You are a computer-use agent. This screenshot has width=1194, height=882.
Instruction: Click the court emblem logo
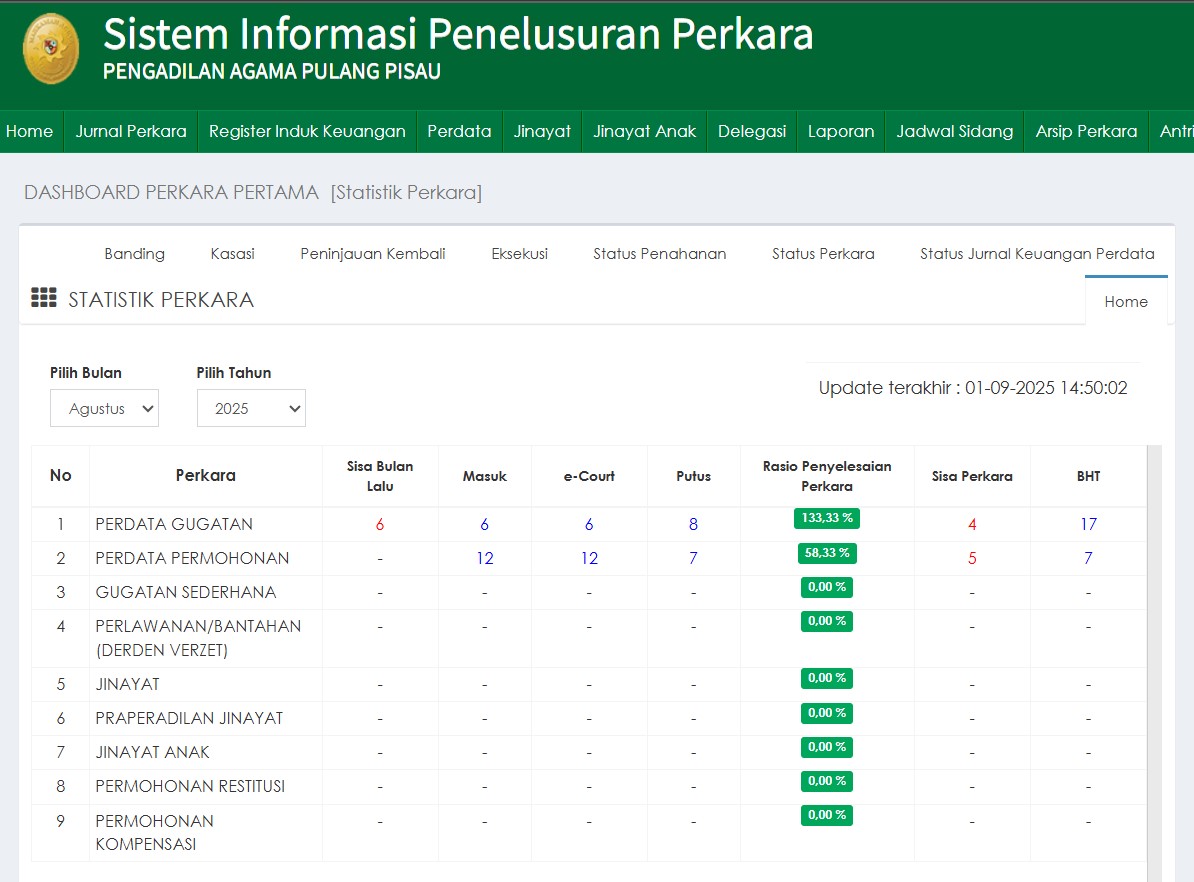click(50, 49)
